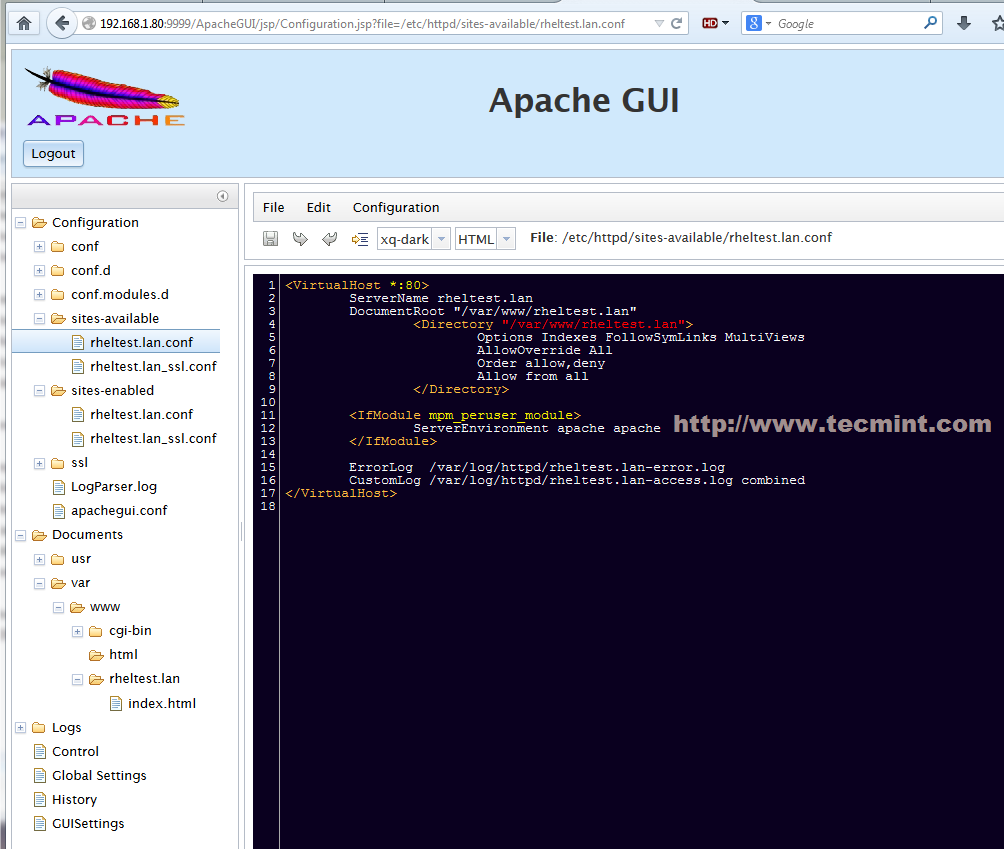Click the browser downloads arrow icon

tap(964, 23)
